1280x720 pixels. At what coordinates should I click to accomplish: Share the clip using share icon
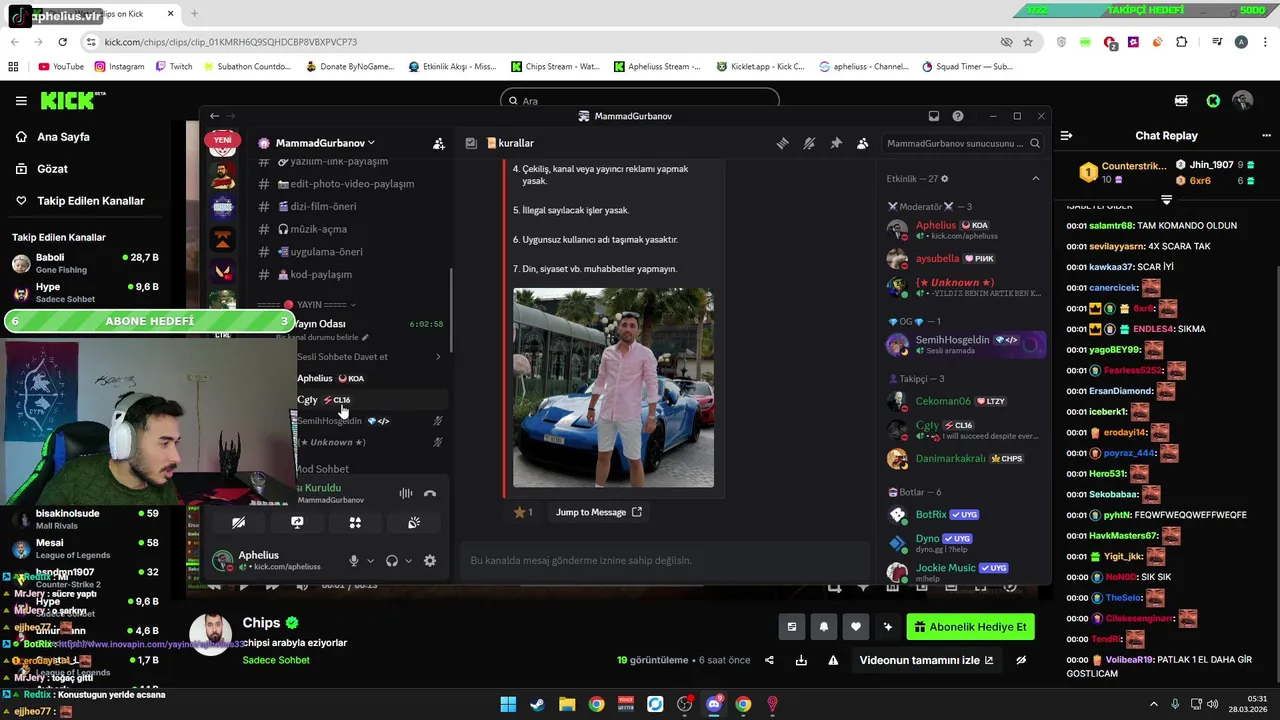coord(769,660)
